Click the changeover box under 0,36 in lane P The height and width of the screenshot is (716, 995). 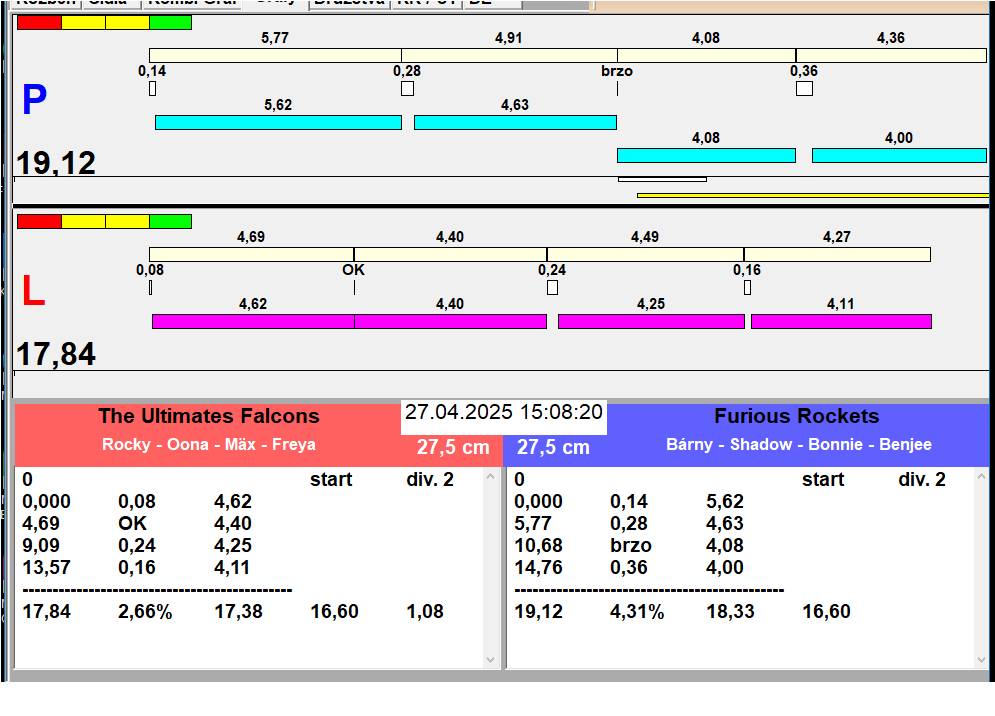pos(804,88)
